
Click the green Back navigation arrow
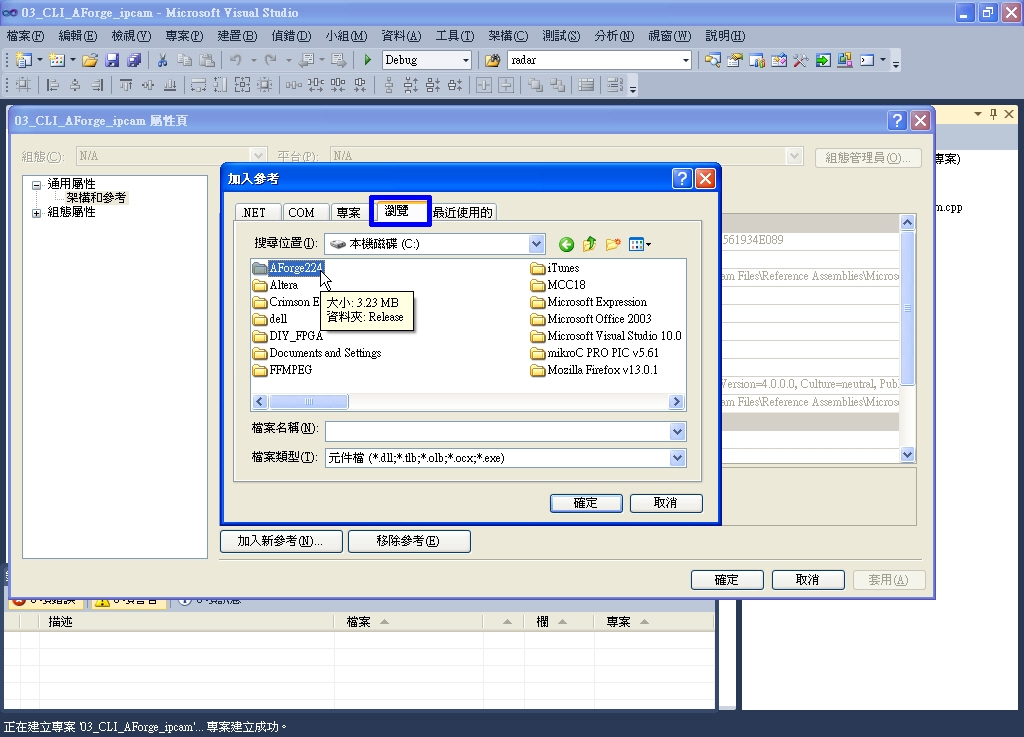pos(566,243)
